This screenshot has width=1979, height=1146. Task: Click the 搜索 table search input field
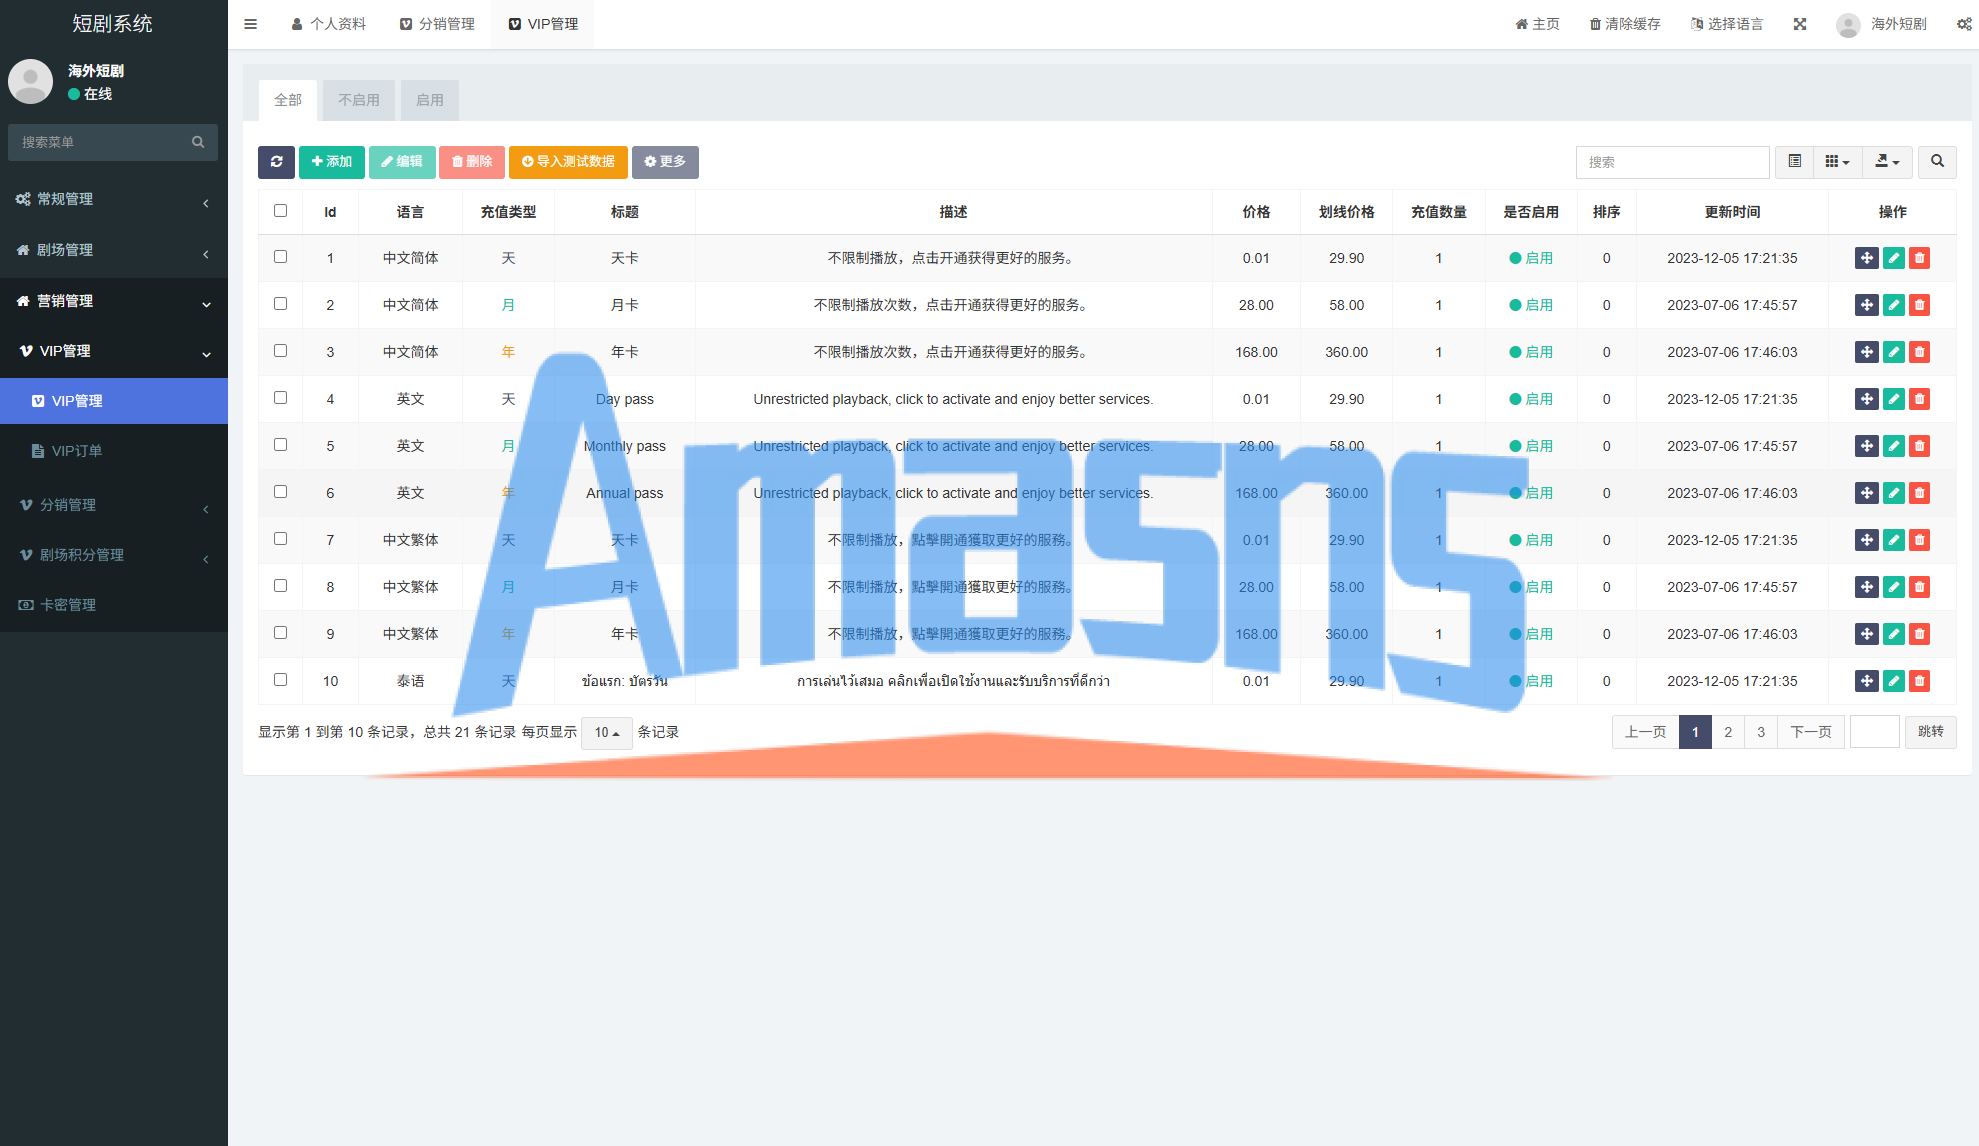click(1672, 162)
